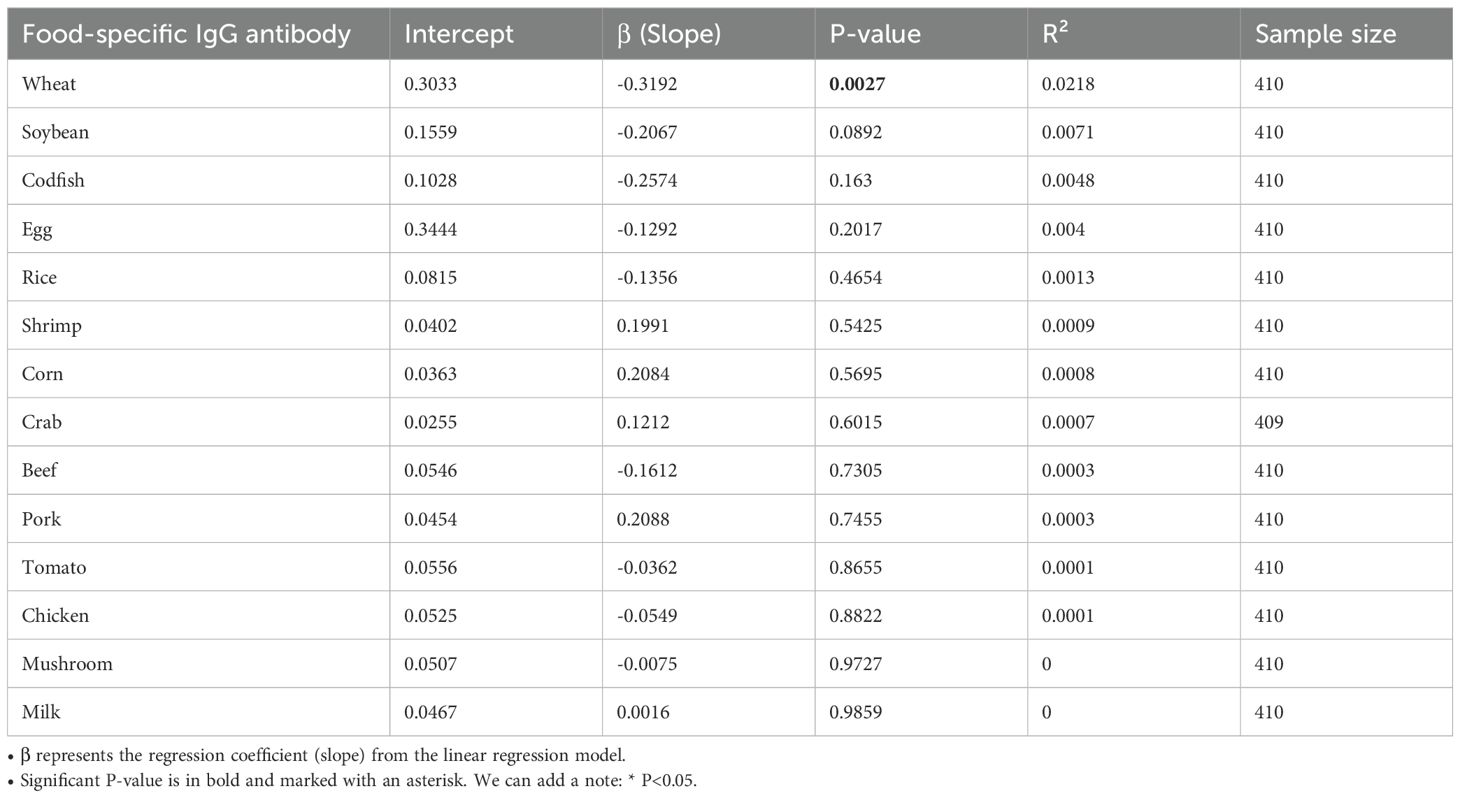This screenshot has height=798, width=1460.
Task: Select the Tomato R² value 0.0001
Action: (x=1068, y=567)
